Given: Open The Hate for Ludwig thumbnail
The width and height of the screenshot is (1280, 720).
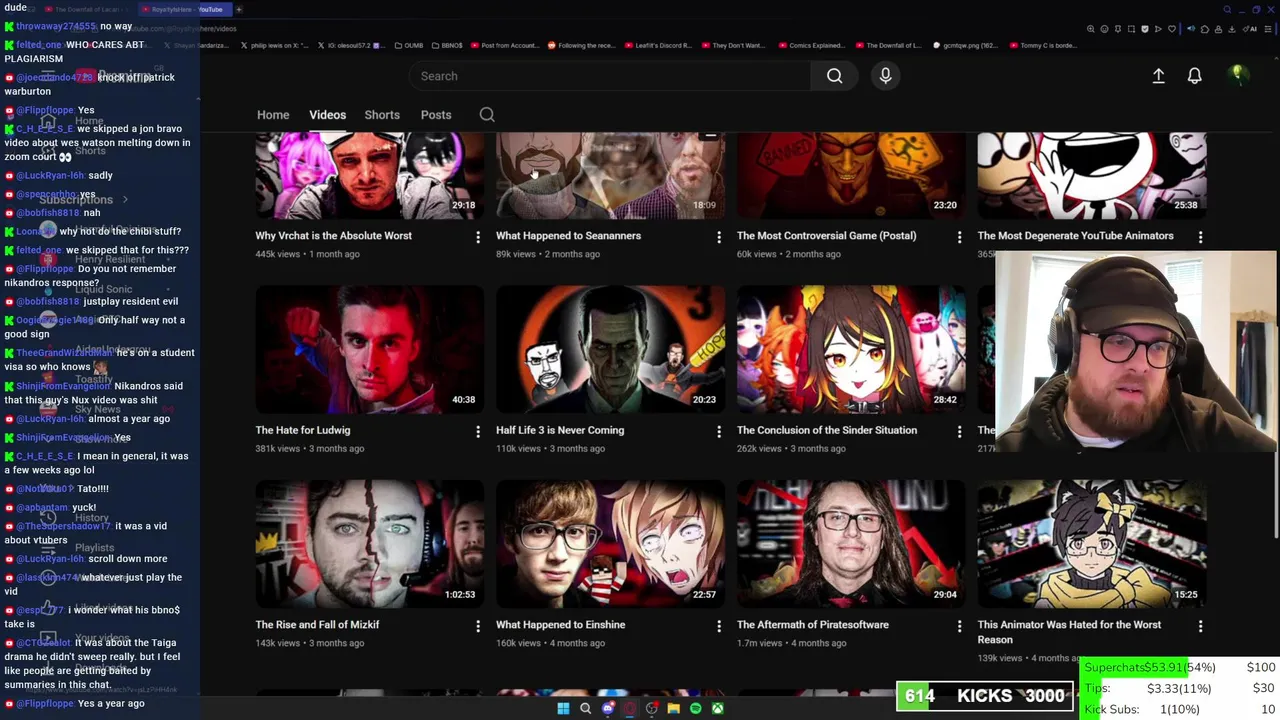Looking at the screenshot, I should [369, 349].
